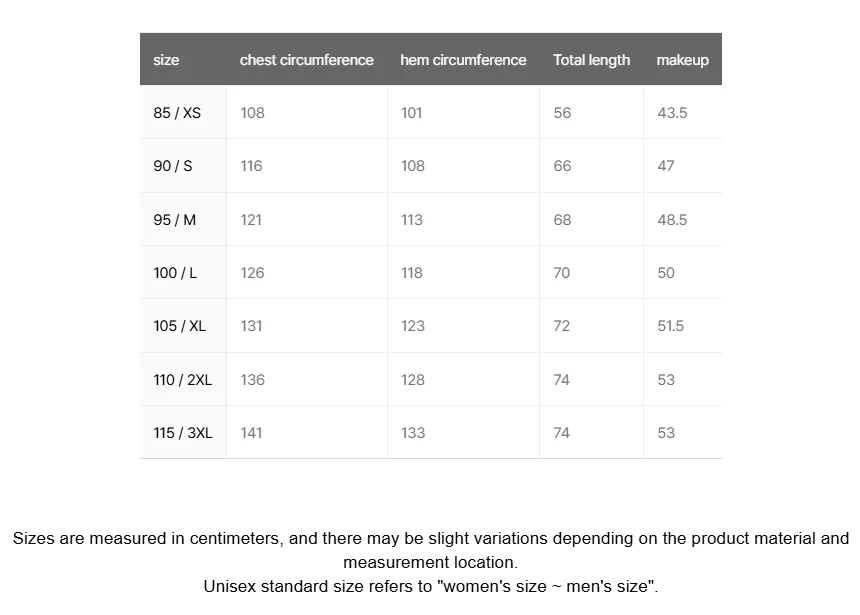Viewport: 860px width, 615px height.
Task: Click the 90 / S size row label
Action: pyautogui.click(x=173, y=166)
